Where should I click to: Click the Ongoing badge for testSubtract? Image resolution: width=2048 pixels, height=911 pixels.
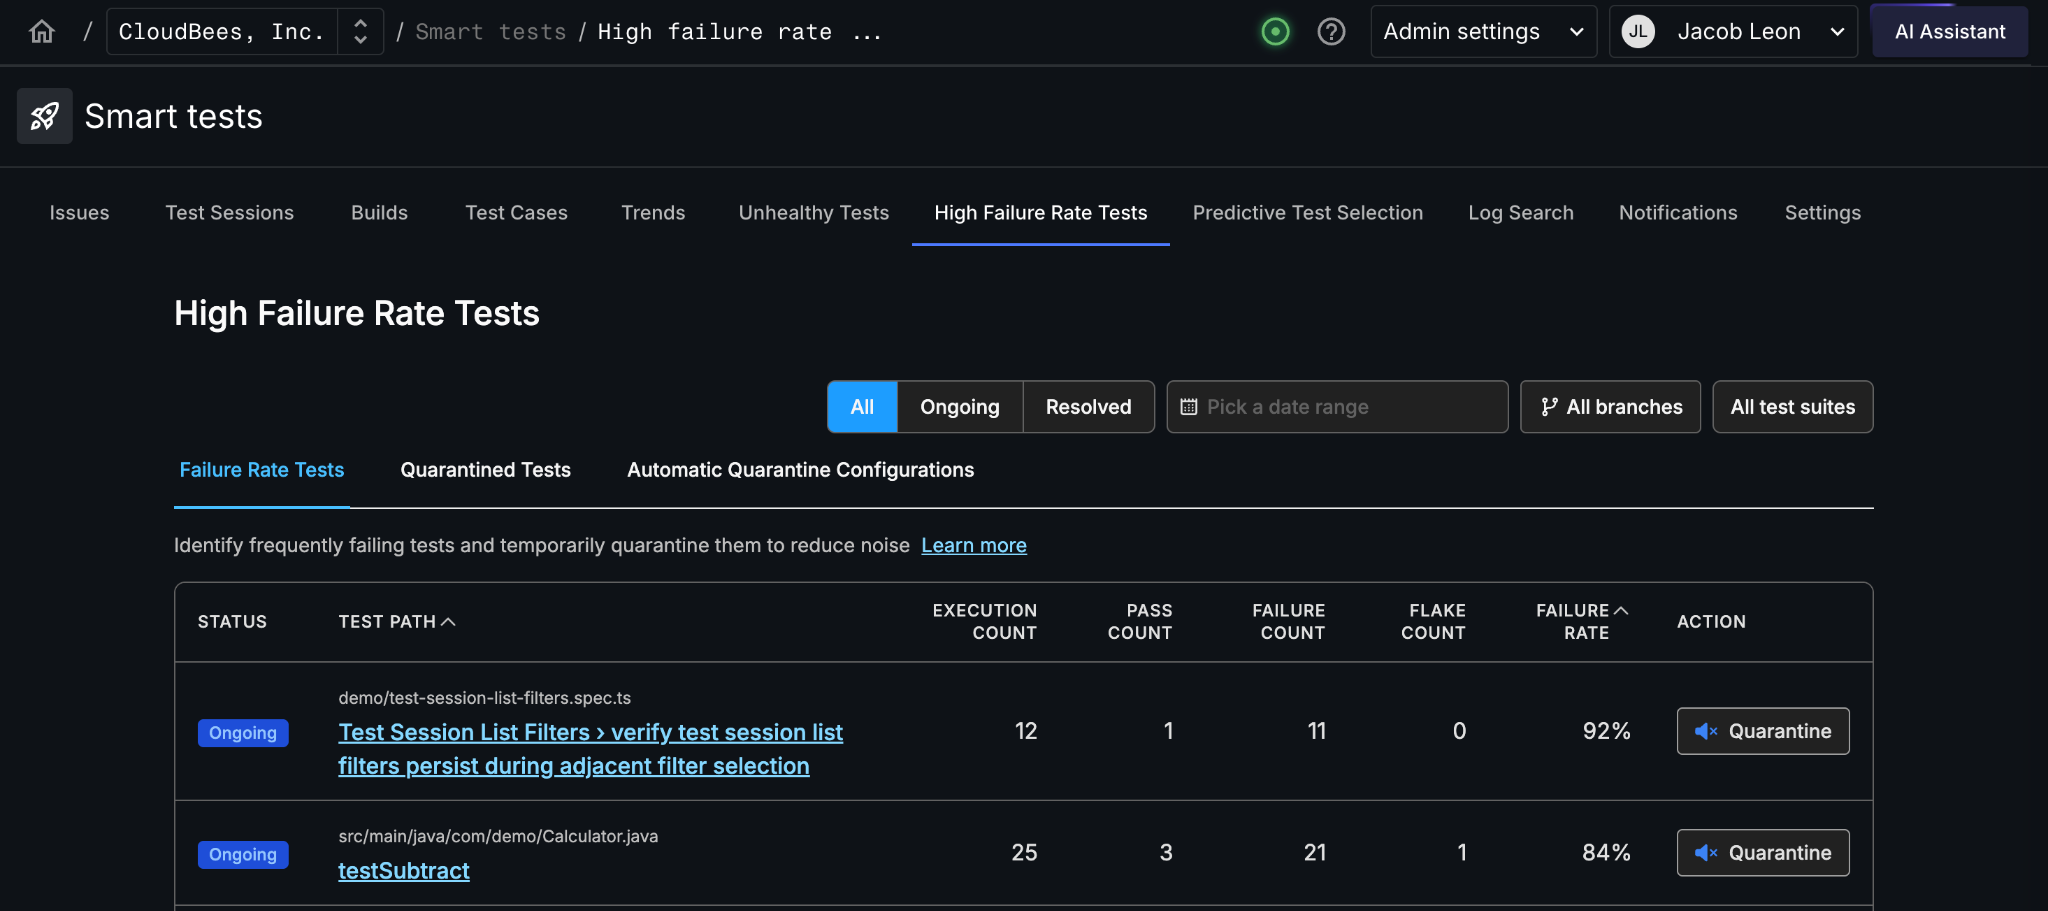243,855
